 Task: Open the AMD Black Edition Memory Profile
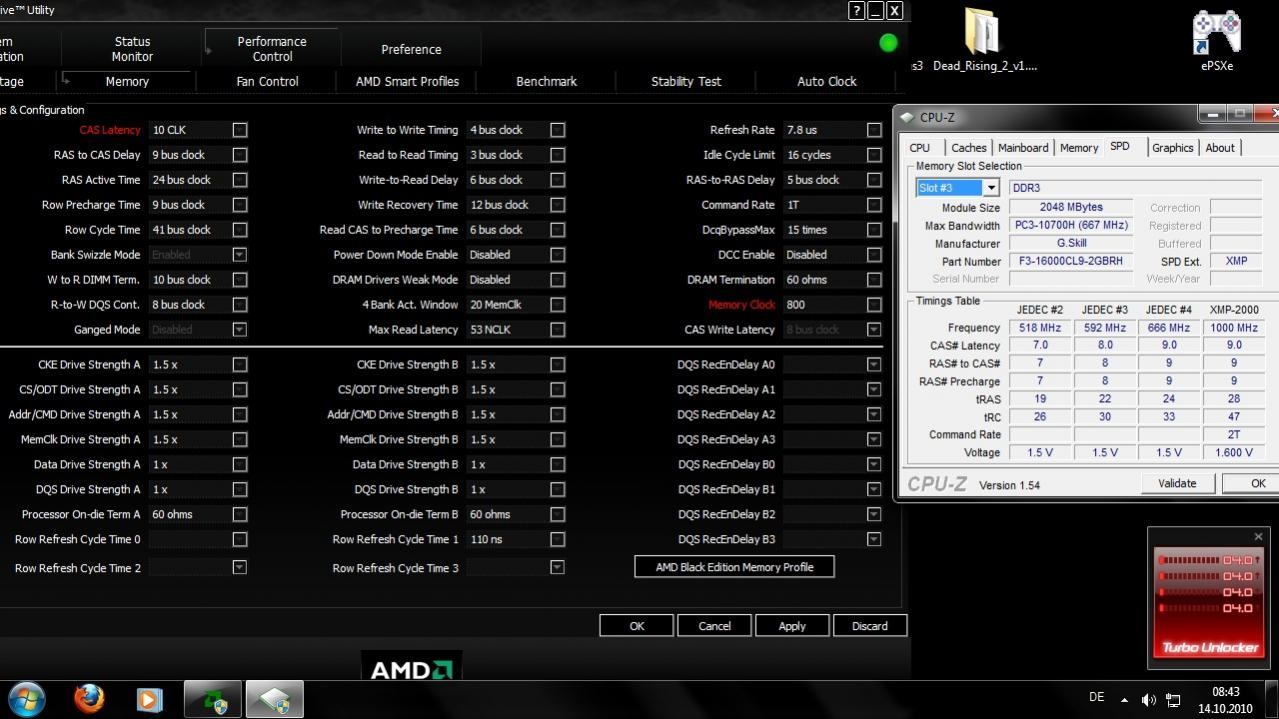(x=734, y=567)
